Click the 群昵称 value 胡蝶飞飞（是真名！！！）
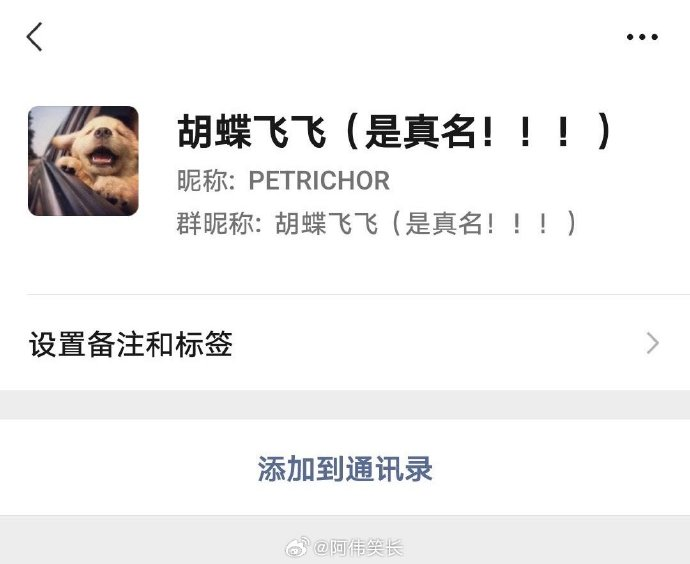Image resolution: width=690 pixels, height=564 pixels. point(426,223)
